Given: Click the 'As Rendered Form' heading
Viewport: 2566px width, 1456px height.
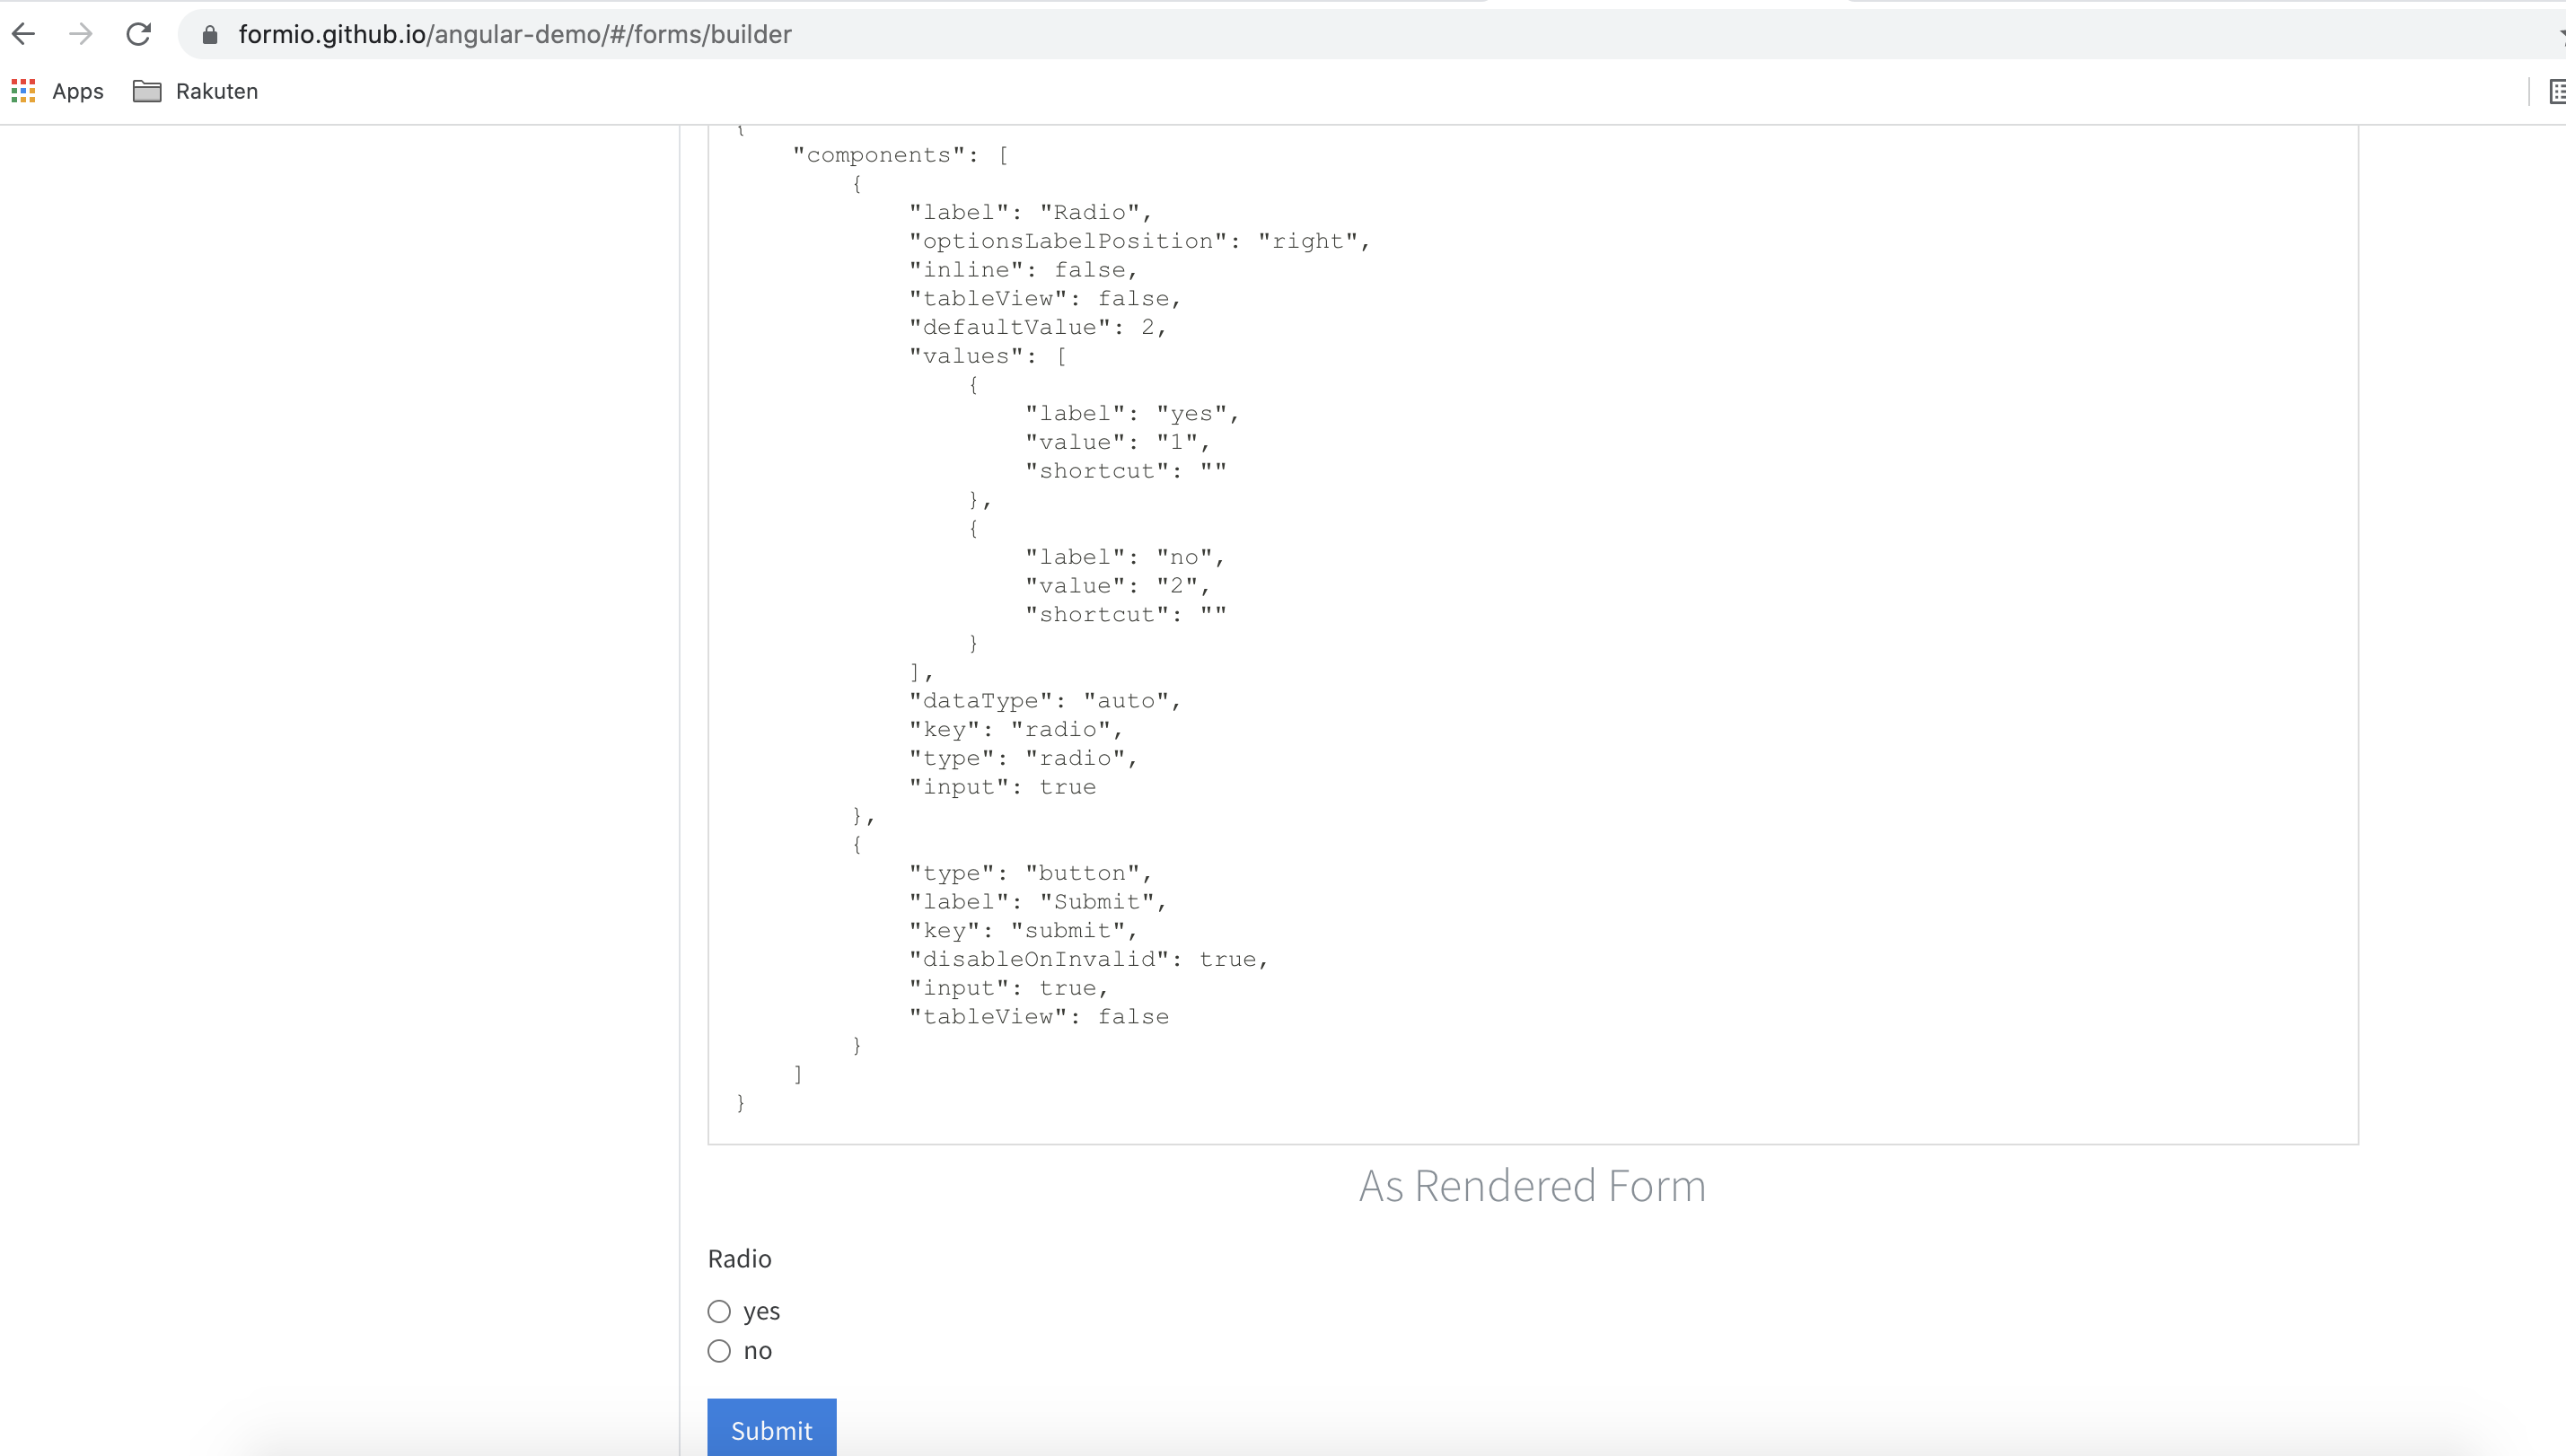Looking at the screenshot, I should click(1532, 1186).
